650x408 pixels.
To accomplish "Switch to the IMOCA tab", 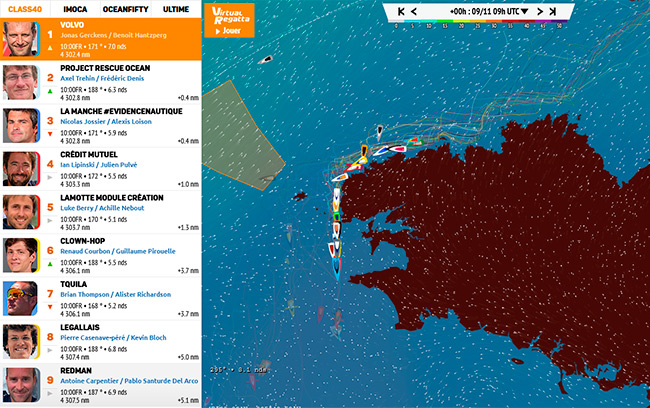I will (x=75, y=9).
